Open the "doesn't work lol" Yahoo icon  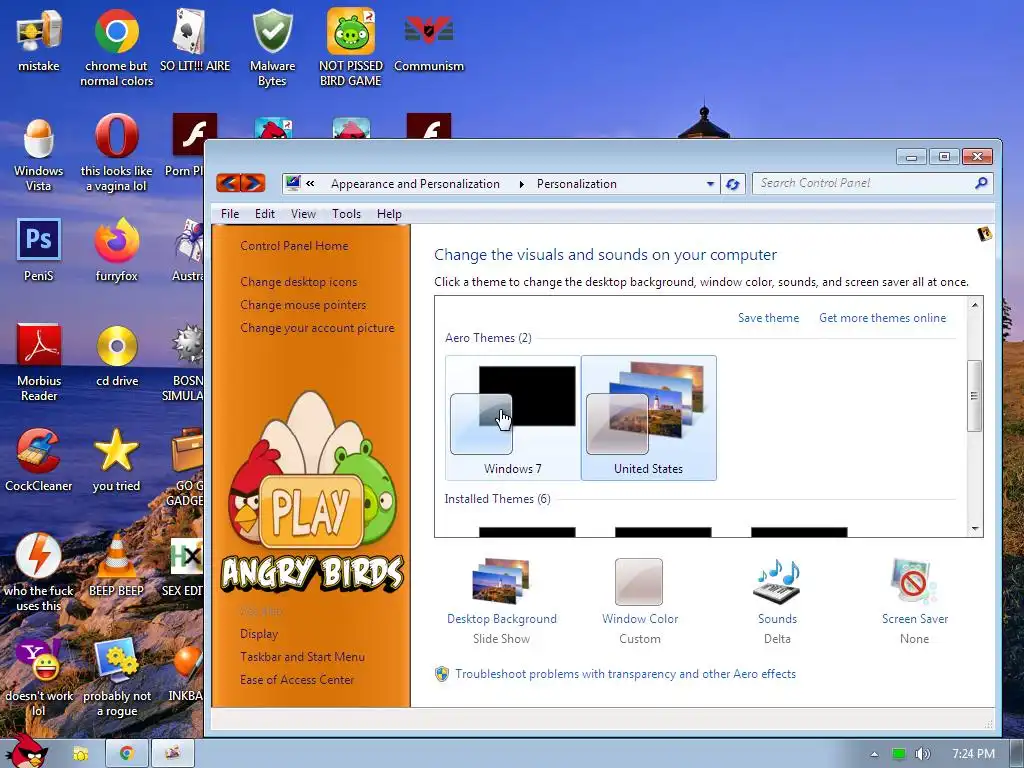pos(39,678)
